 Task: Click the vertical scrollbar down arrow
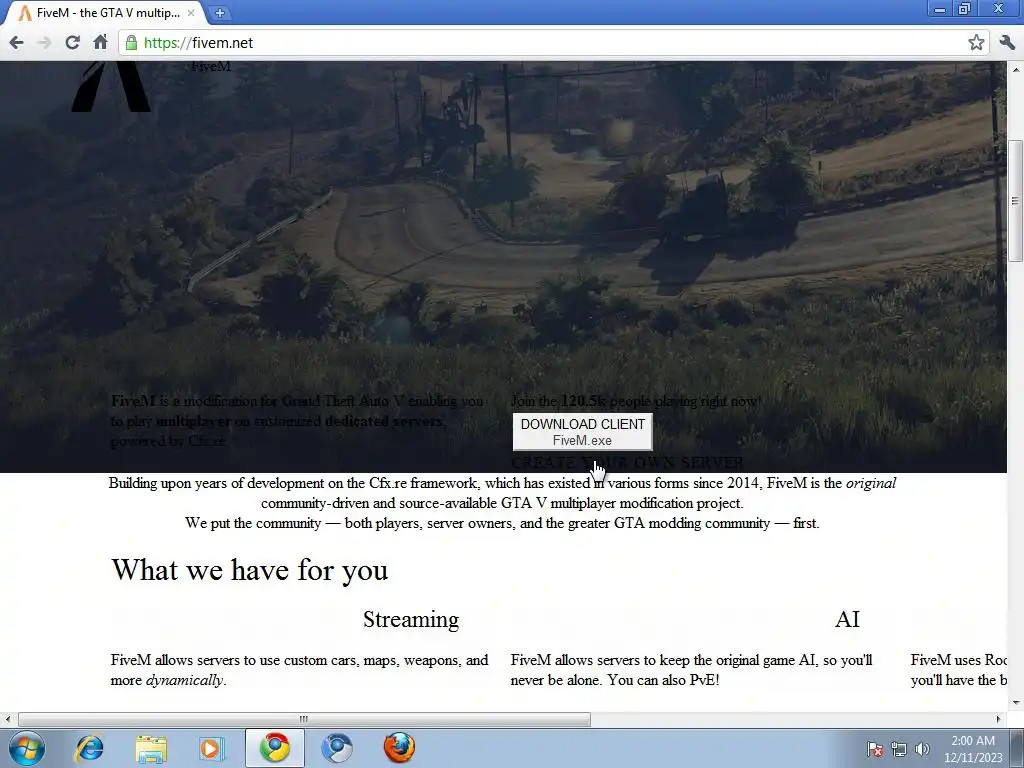[1016, 703]
